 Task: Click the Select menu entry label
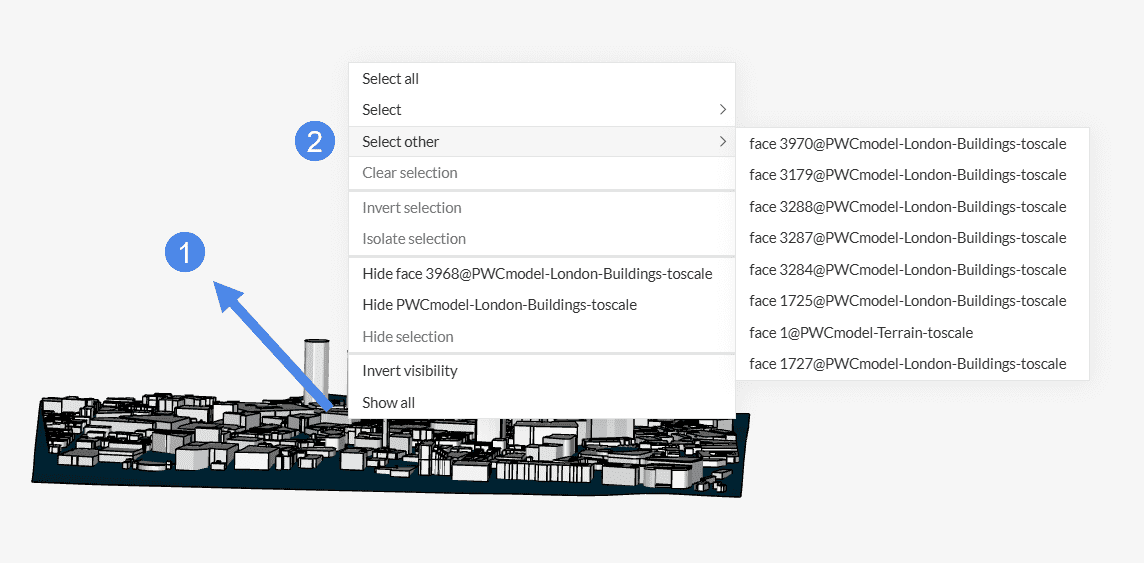click(x=382, y=110)
